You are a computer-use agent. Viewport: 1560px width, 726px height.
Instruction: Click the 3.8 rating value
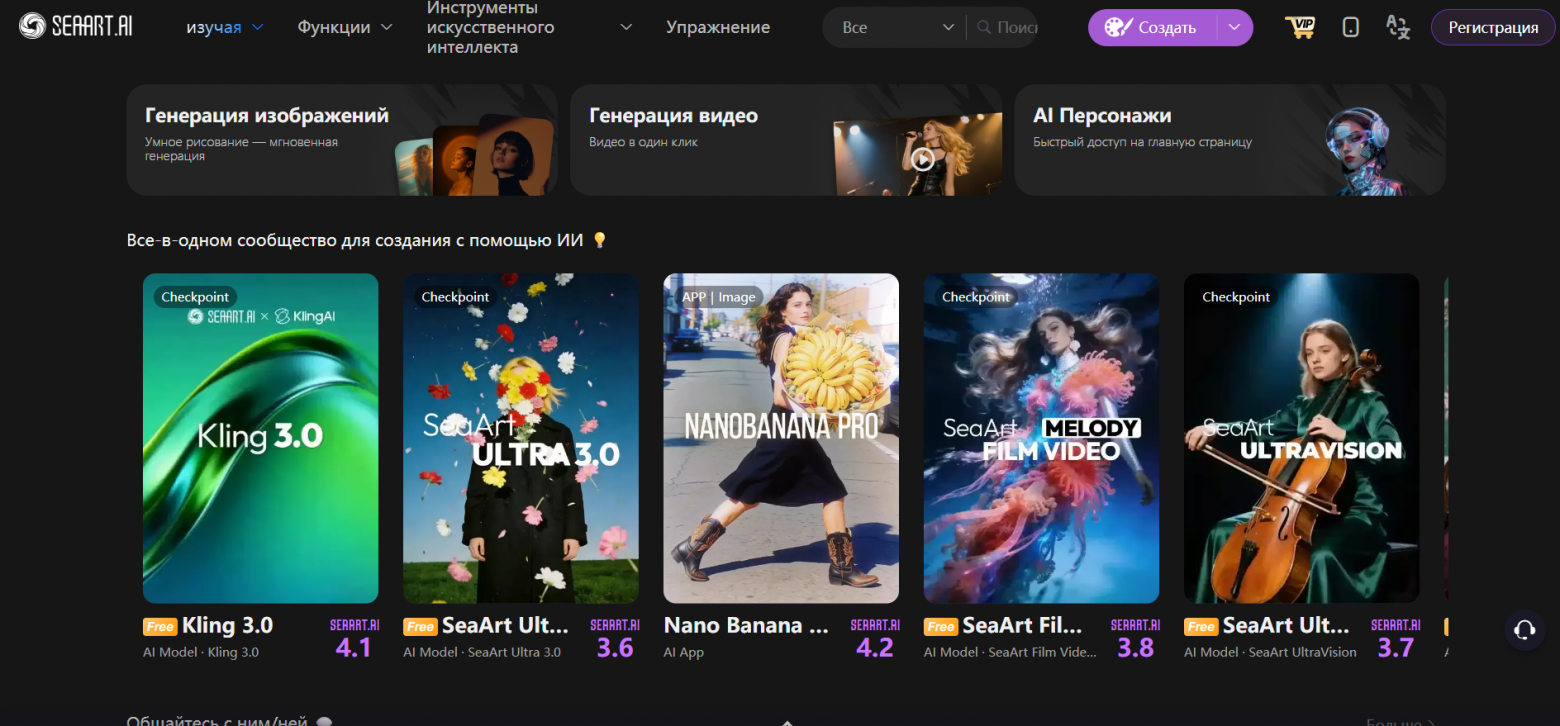pos(1136,647)
